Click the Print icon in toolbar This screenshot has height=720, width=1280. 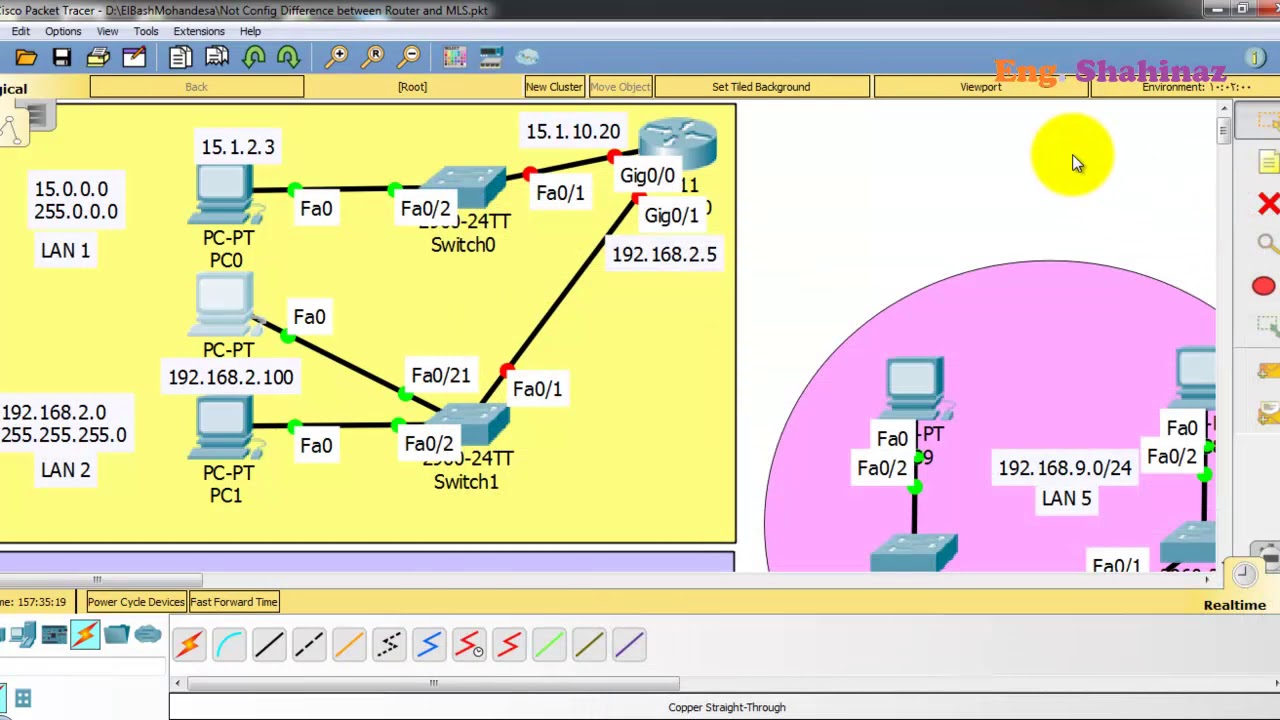coord(98,57)
